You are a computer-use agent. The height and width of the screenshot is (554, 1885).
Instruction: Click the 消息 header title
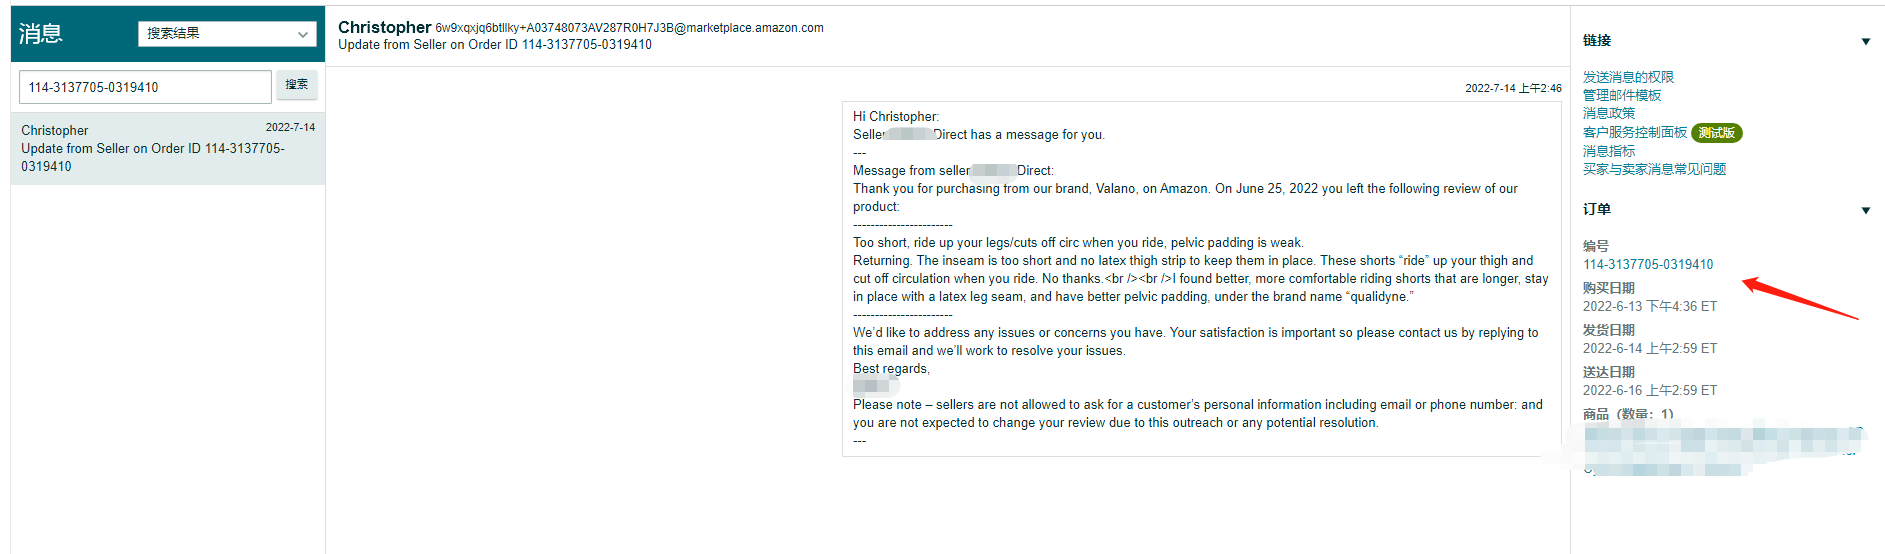tap(40, 34)
